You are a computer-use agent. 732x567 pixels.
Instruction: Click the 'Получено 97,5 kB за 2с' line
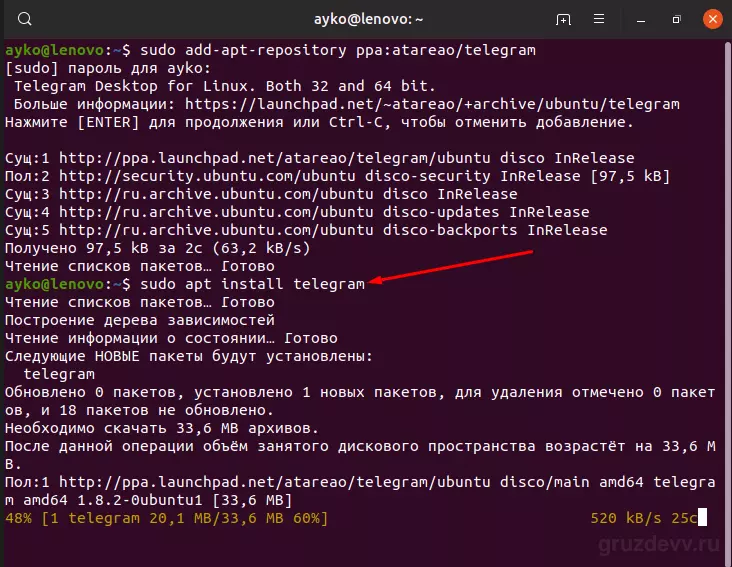pos(157,248)
